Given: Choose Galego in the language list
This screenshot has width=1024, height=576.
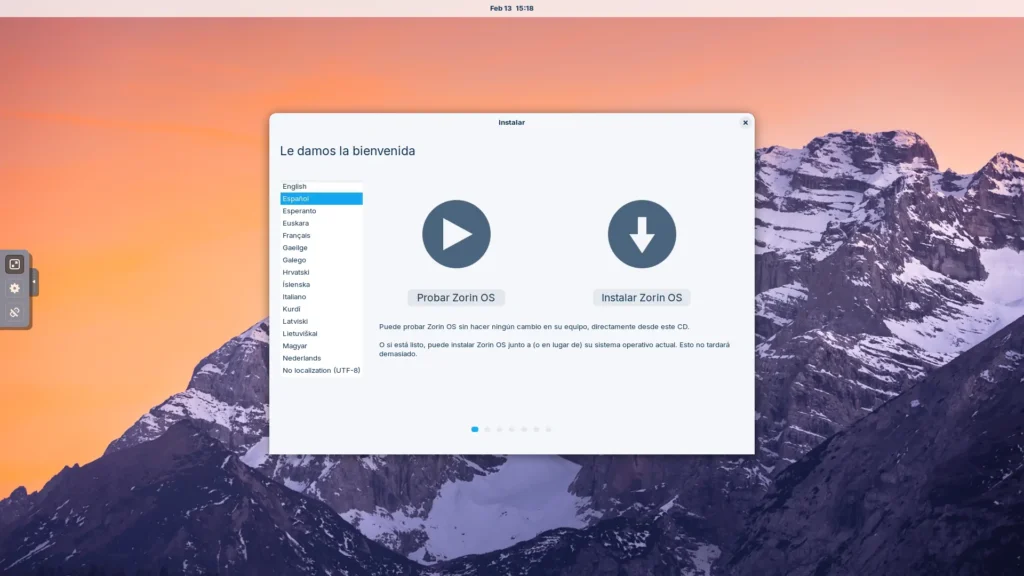Looking at the screenshot, I should pos(295,260).
